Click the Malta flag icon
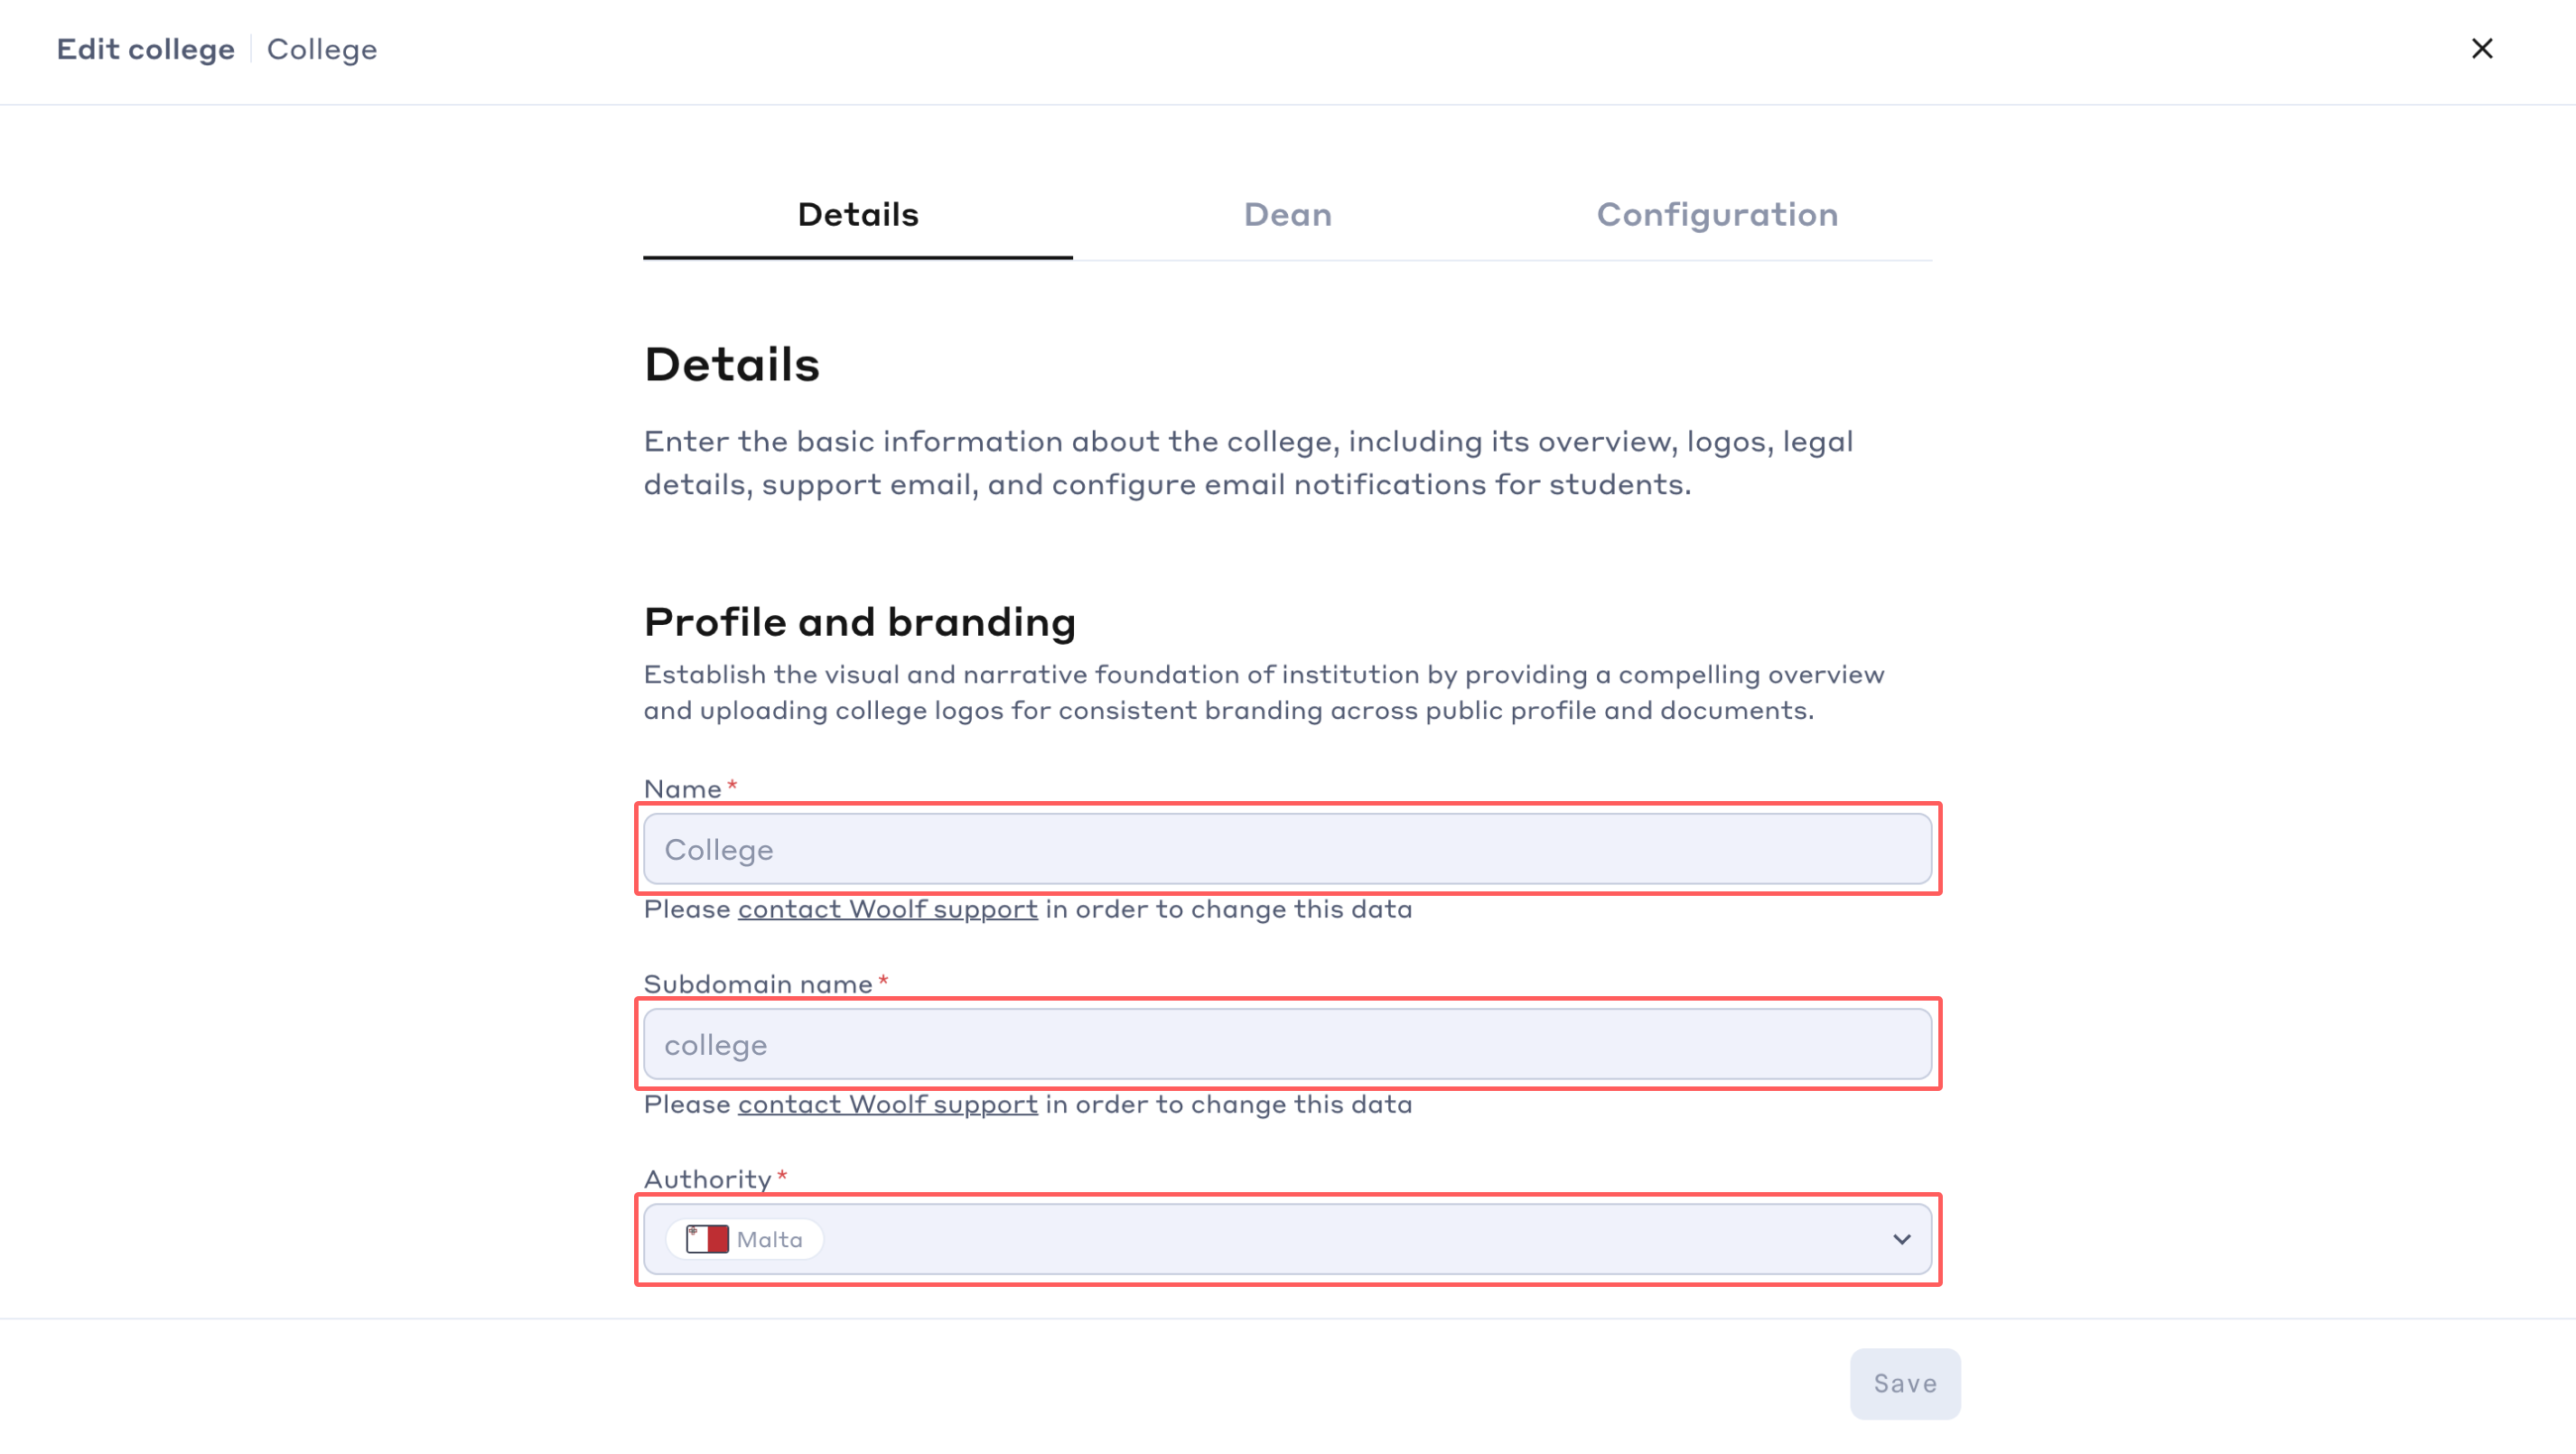This screenshot has height=1454, width=2576. pos(707,1239)
